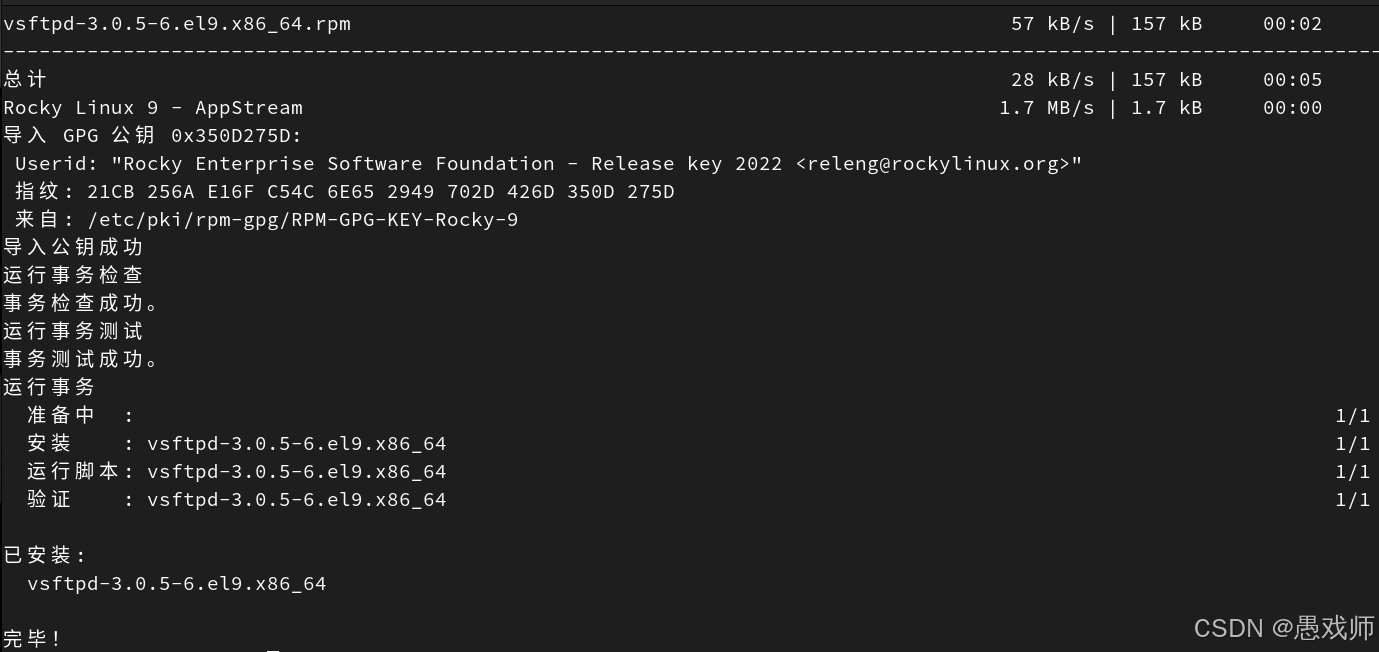This screenshot has width=1379, height=652.
Task: Click the 00:05 elapsed time value
Action: point(1292,80)
